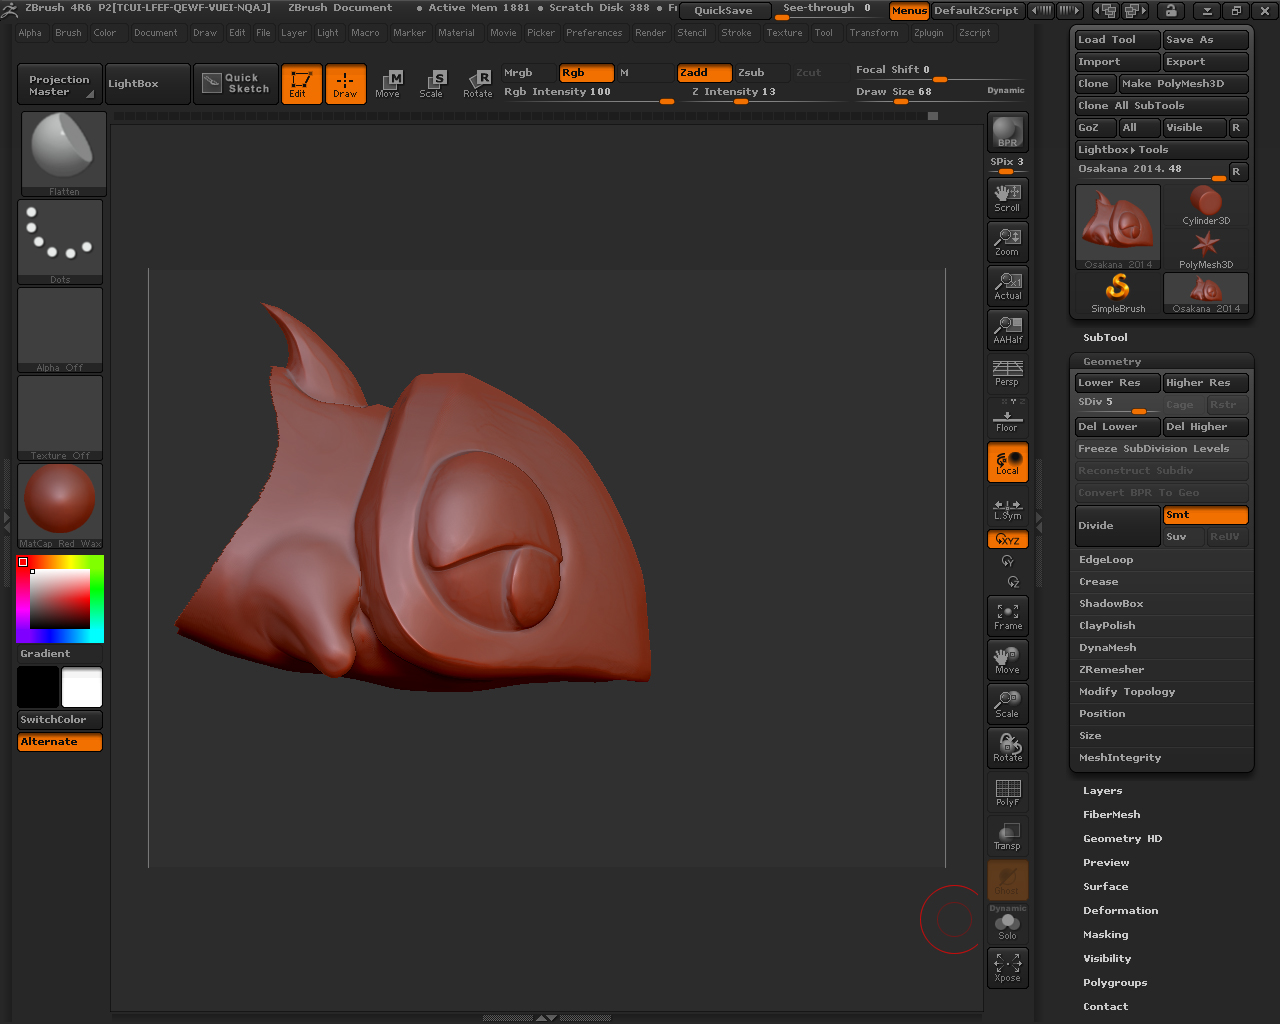Select top shelf Scale mode
The height and width of the screenshot is (1024, 1280).
(x=432, y=84)
